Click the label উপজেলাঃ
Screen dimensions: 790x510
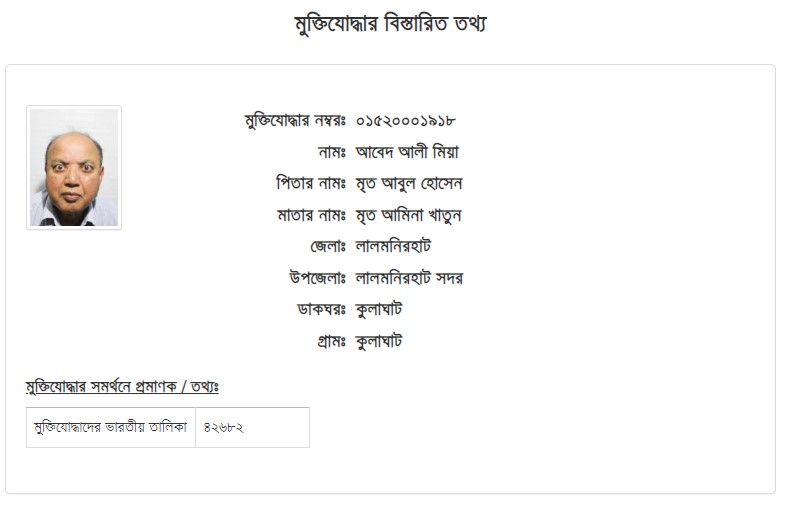coord(317,278)
